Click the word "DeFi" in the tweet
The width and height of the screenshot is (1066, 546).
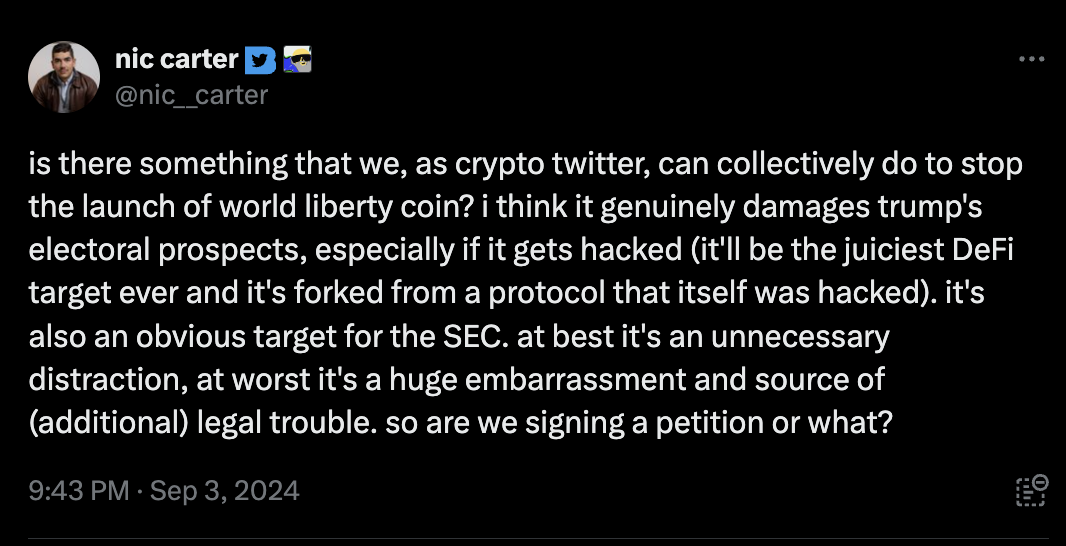coord(987,251)
